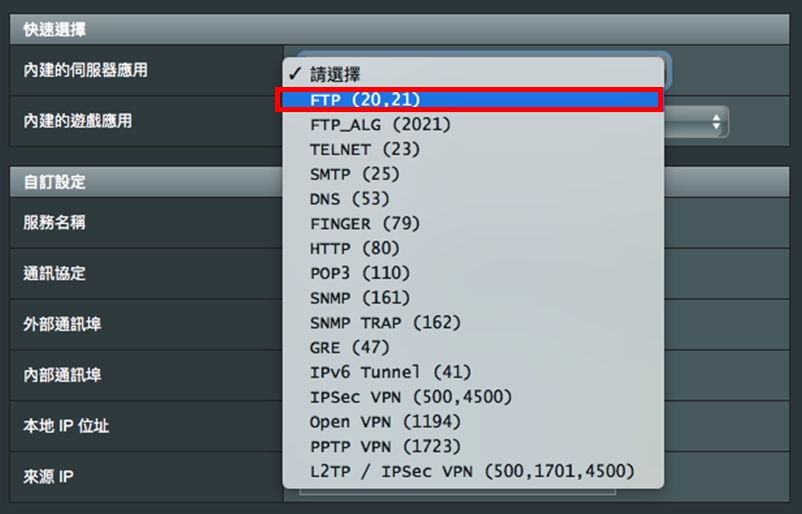The width and height of the screenshot is (802, 514).
Task: Select GRE (47) from the list
Action: [473, 348]
